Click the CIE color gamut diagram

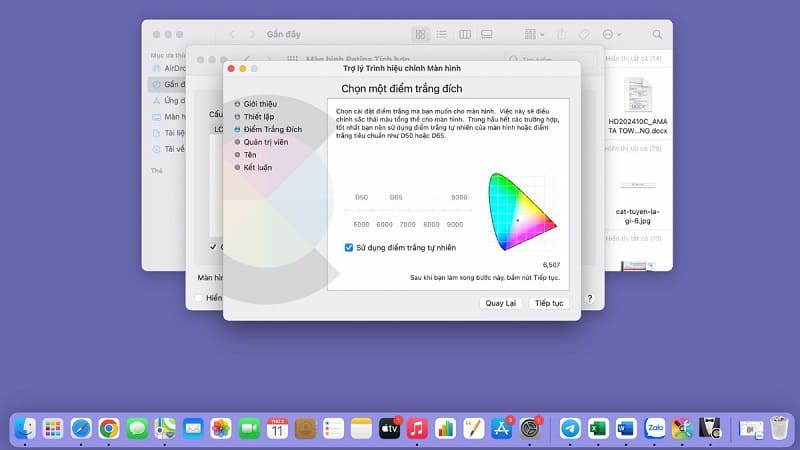pyautogui.click(x=521, y=211)
